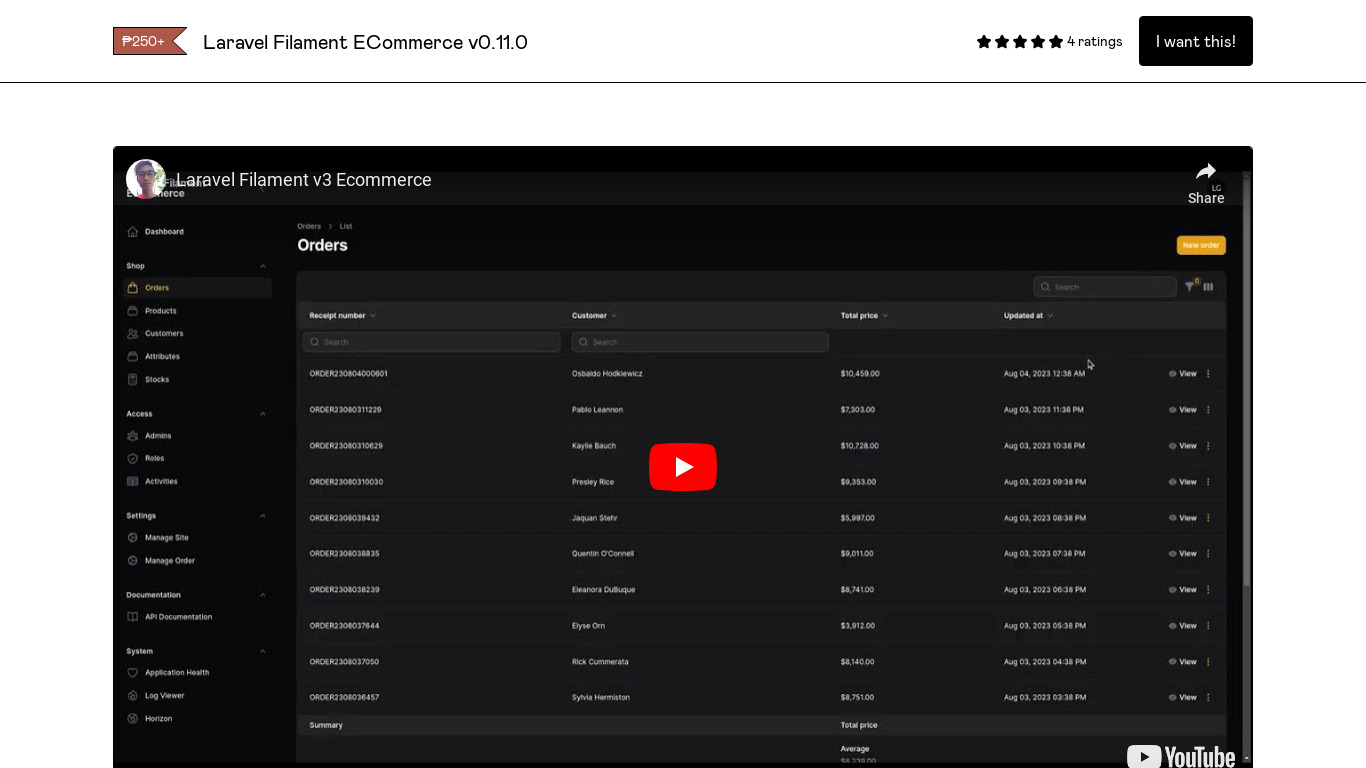Click the Application Health heart icon
The image size is (1366, 768).
click(x=133, y=673)
